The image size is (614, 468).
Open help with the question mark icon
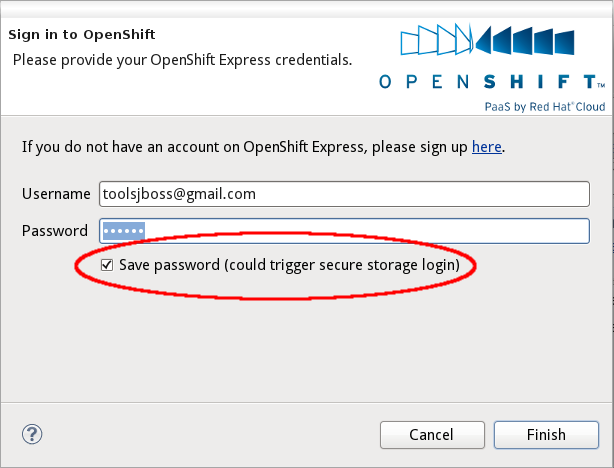32,434
